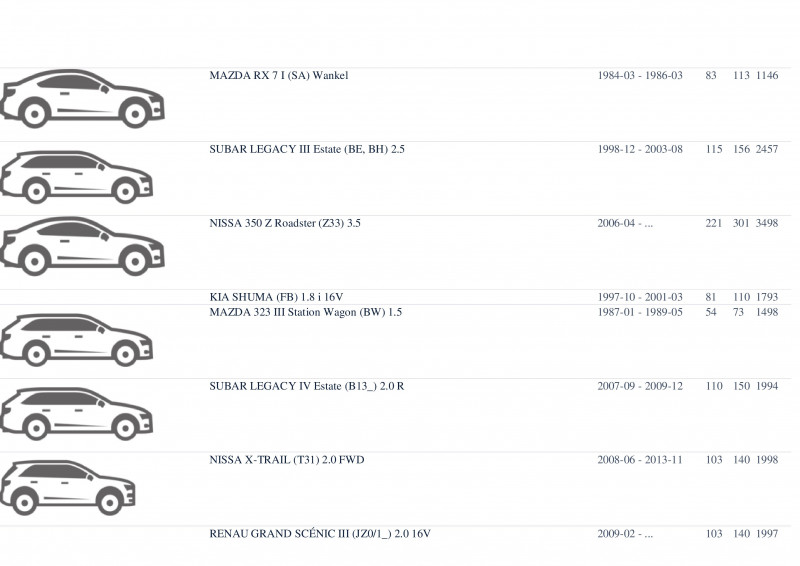Click date range 2008-06 - 2013-11
The height and width of the screenshot is (566, 800).
pyautogui.click(x=640, y=460)
